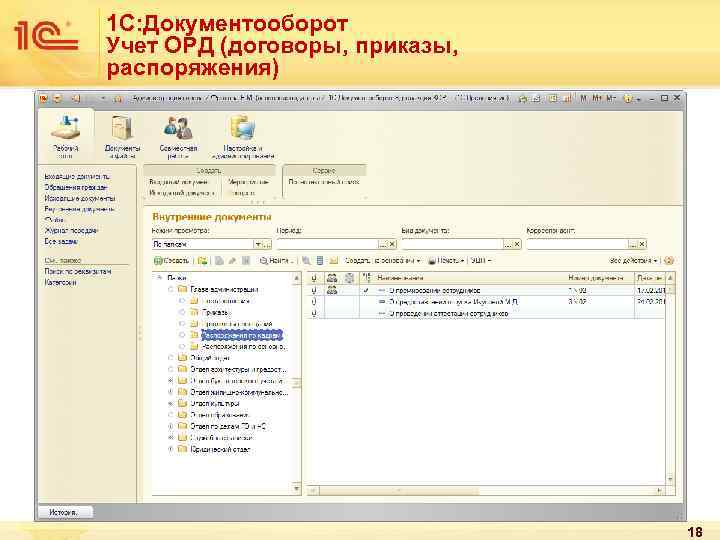Clear the Период field with X

click(x=393, y=244)
